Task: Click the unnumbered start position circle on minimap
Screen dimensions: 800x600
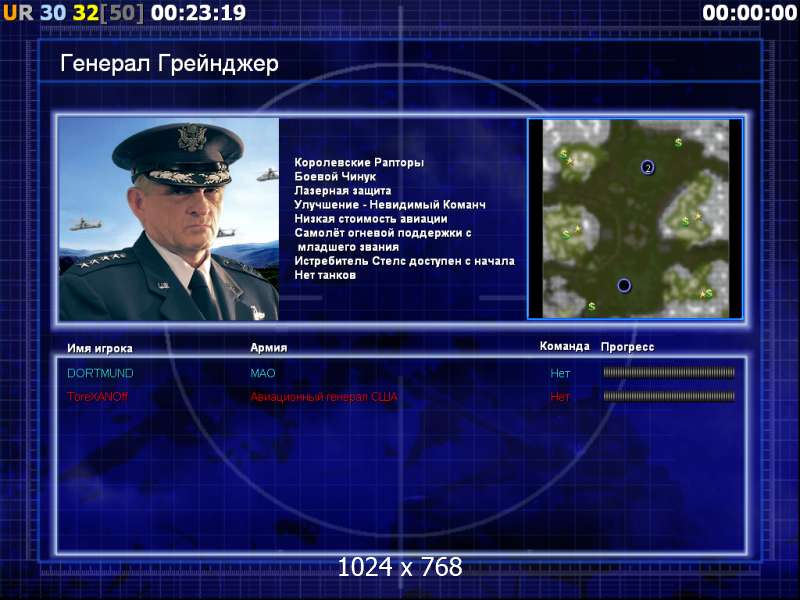Action: pyautogui.click(x=624, y=285)
